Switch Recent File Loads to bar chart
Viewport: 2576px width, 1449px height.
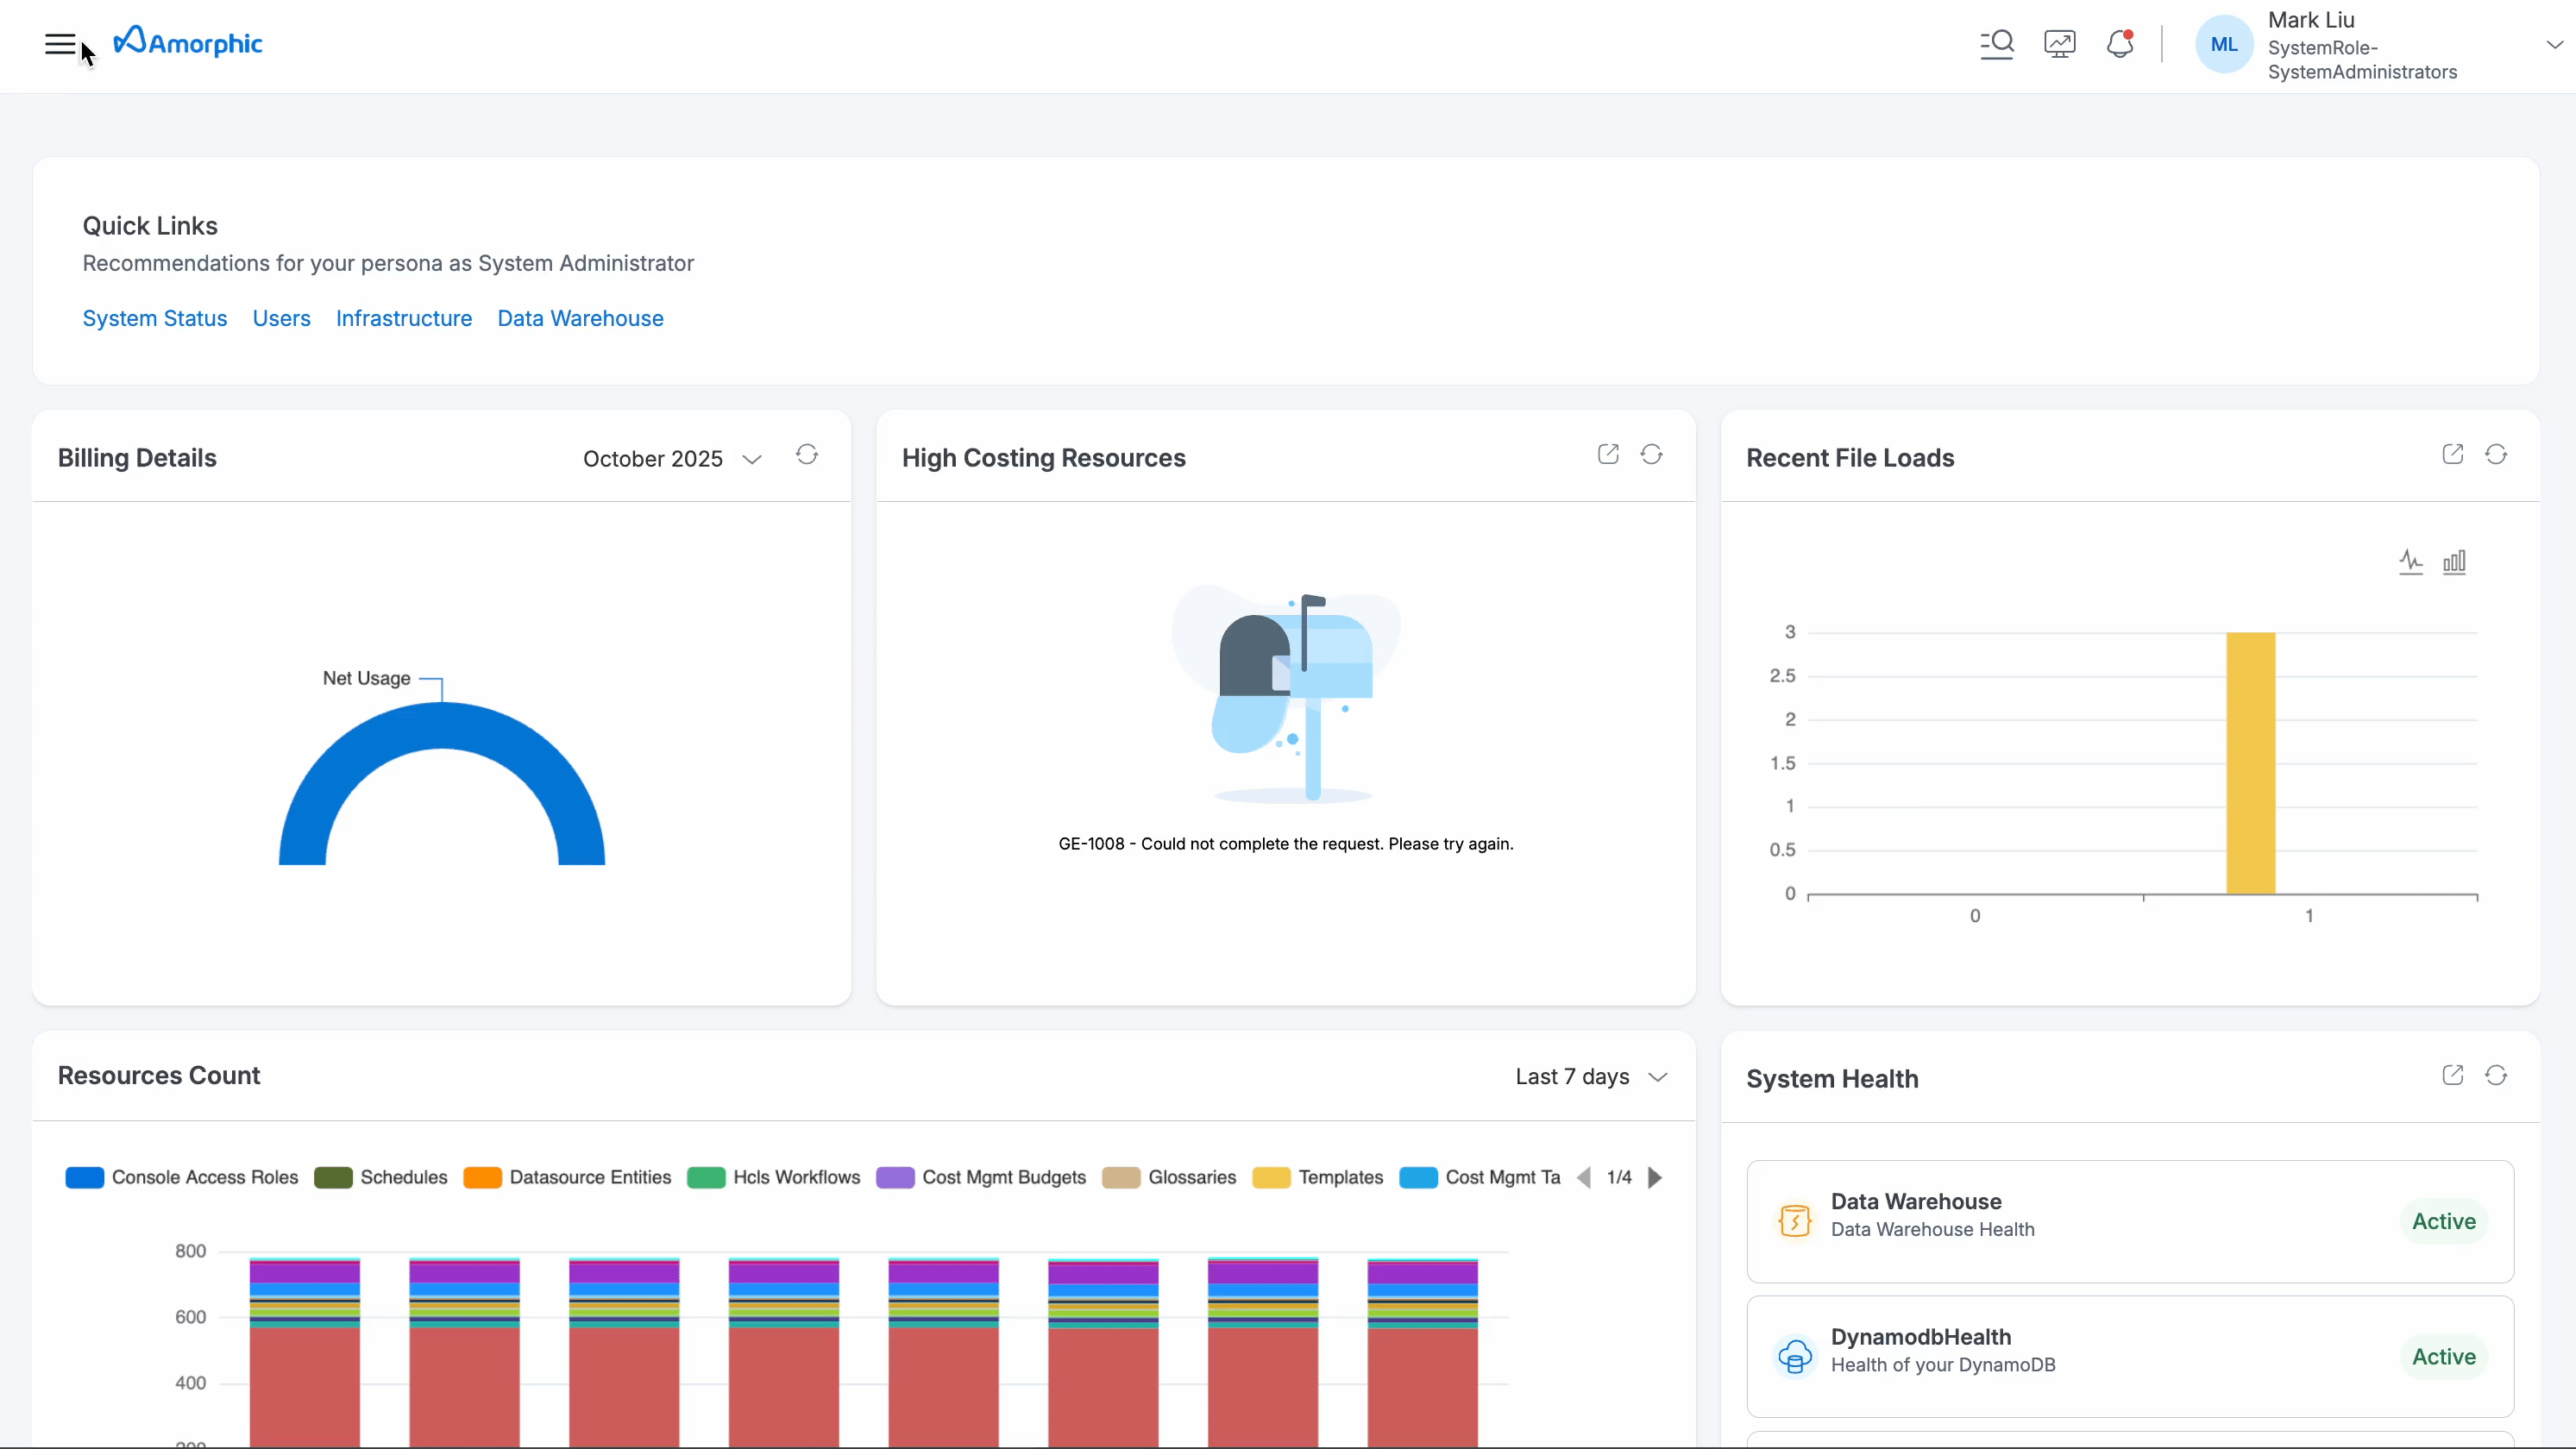2454,562
